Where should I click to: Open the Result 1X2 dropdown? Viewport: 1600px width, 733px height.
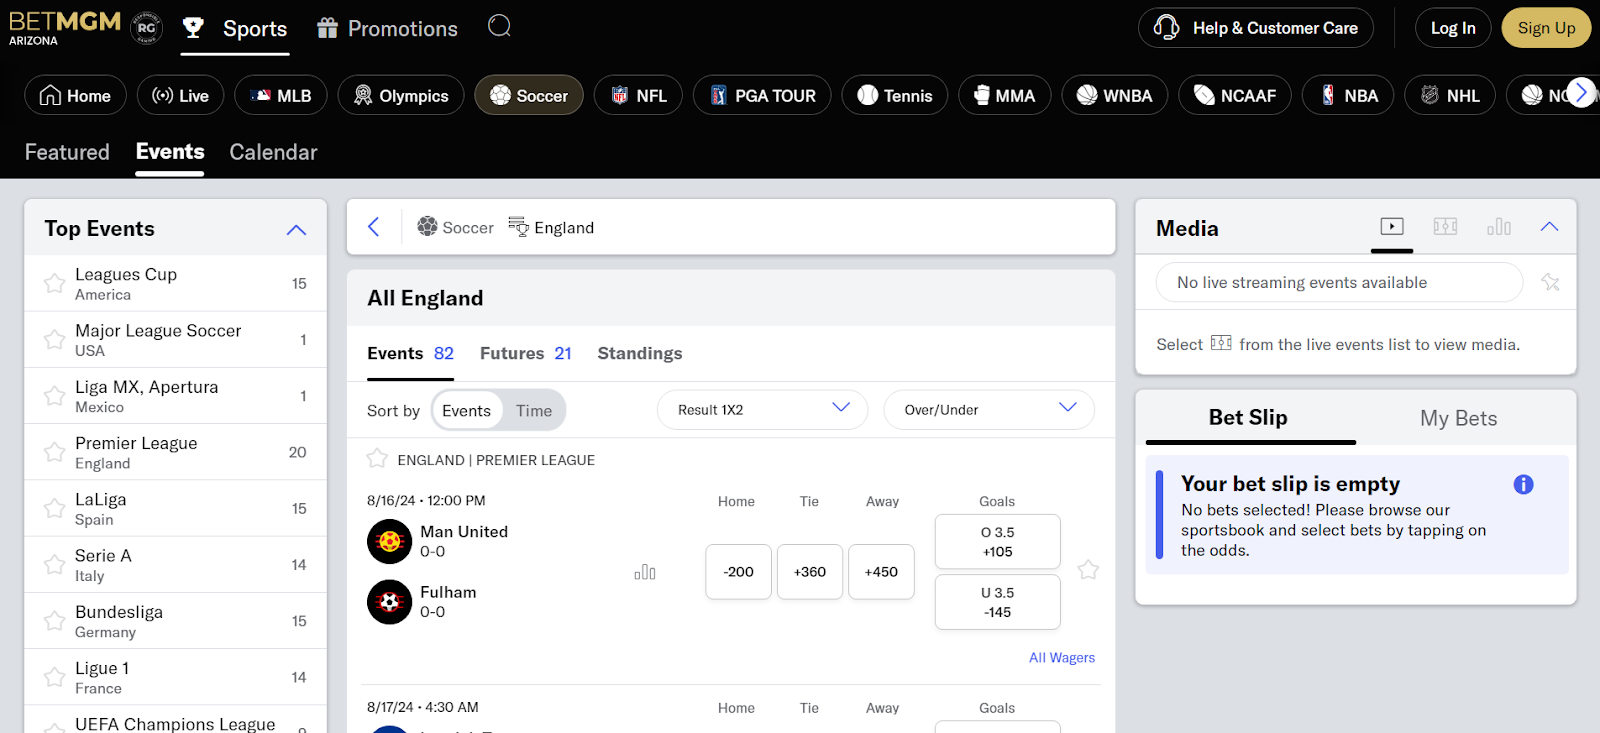point(762,410)
